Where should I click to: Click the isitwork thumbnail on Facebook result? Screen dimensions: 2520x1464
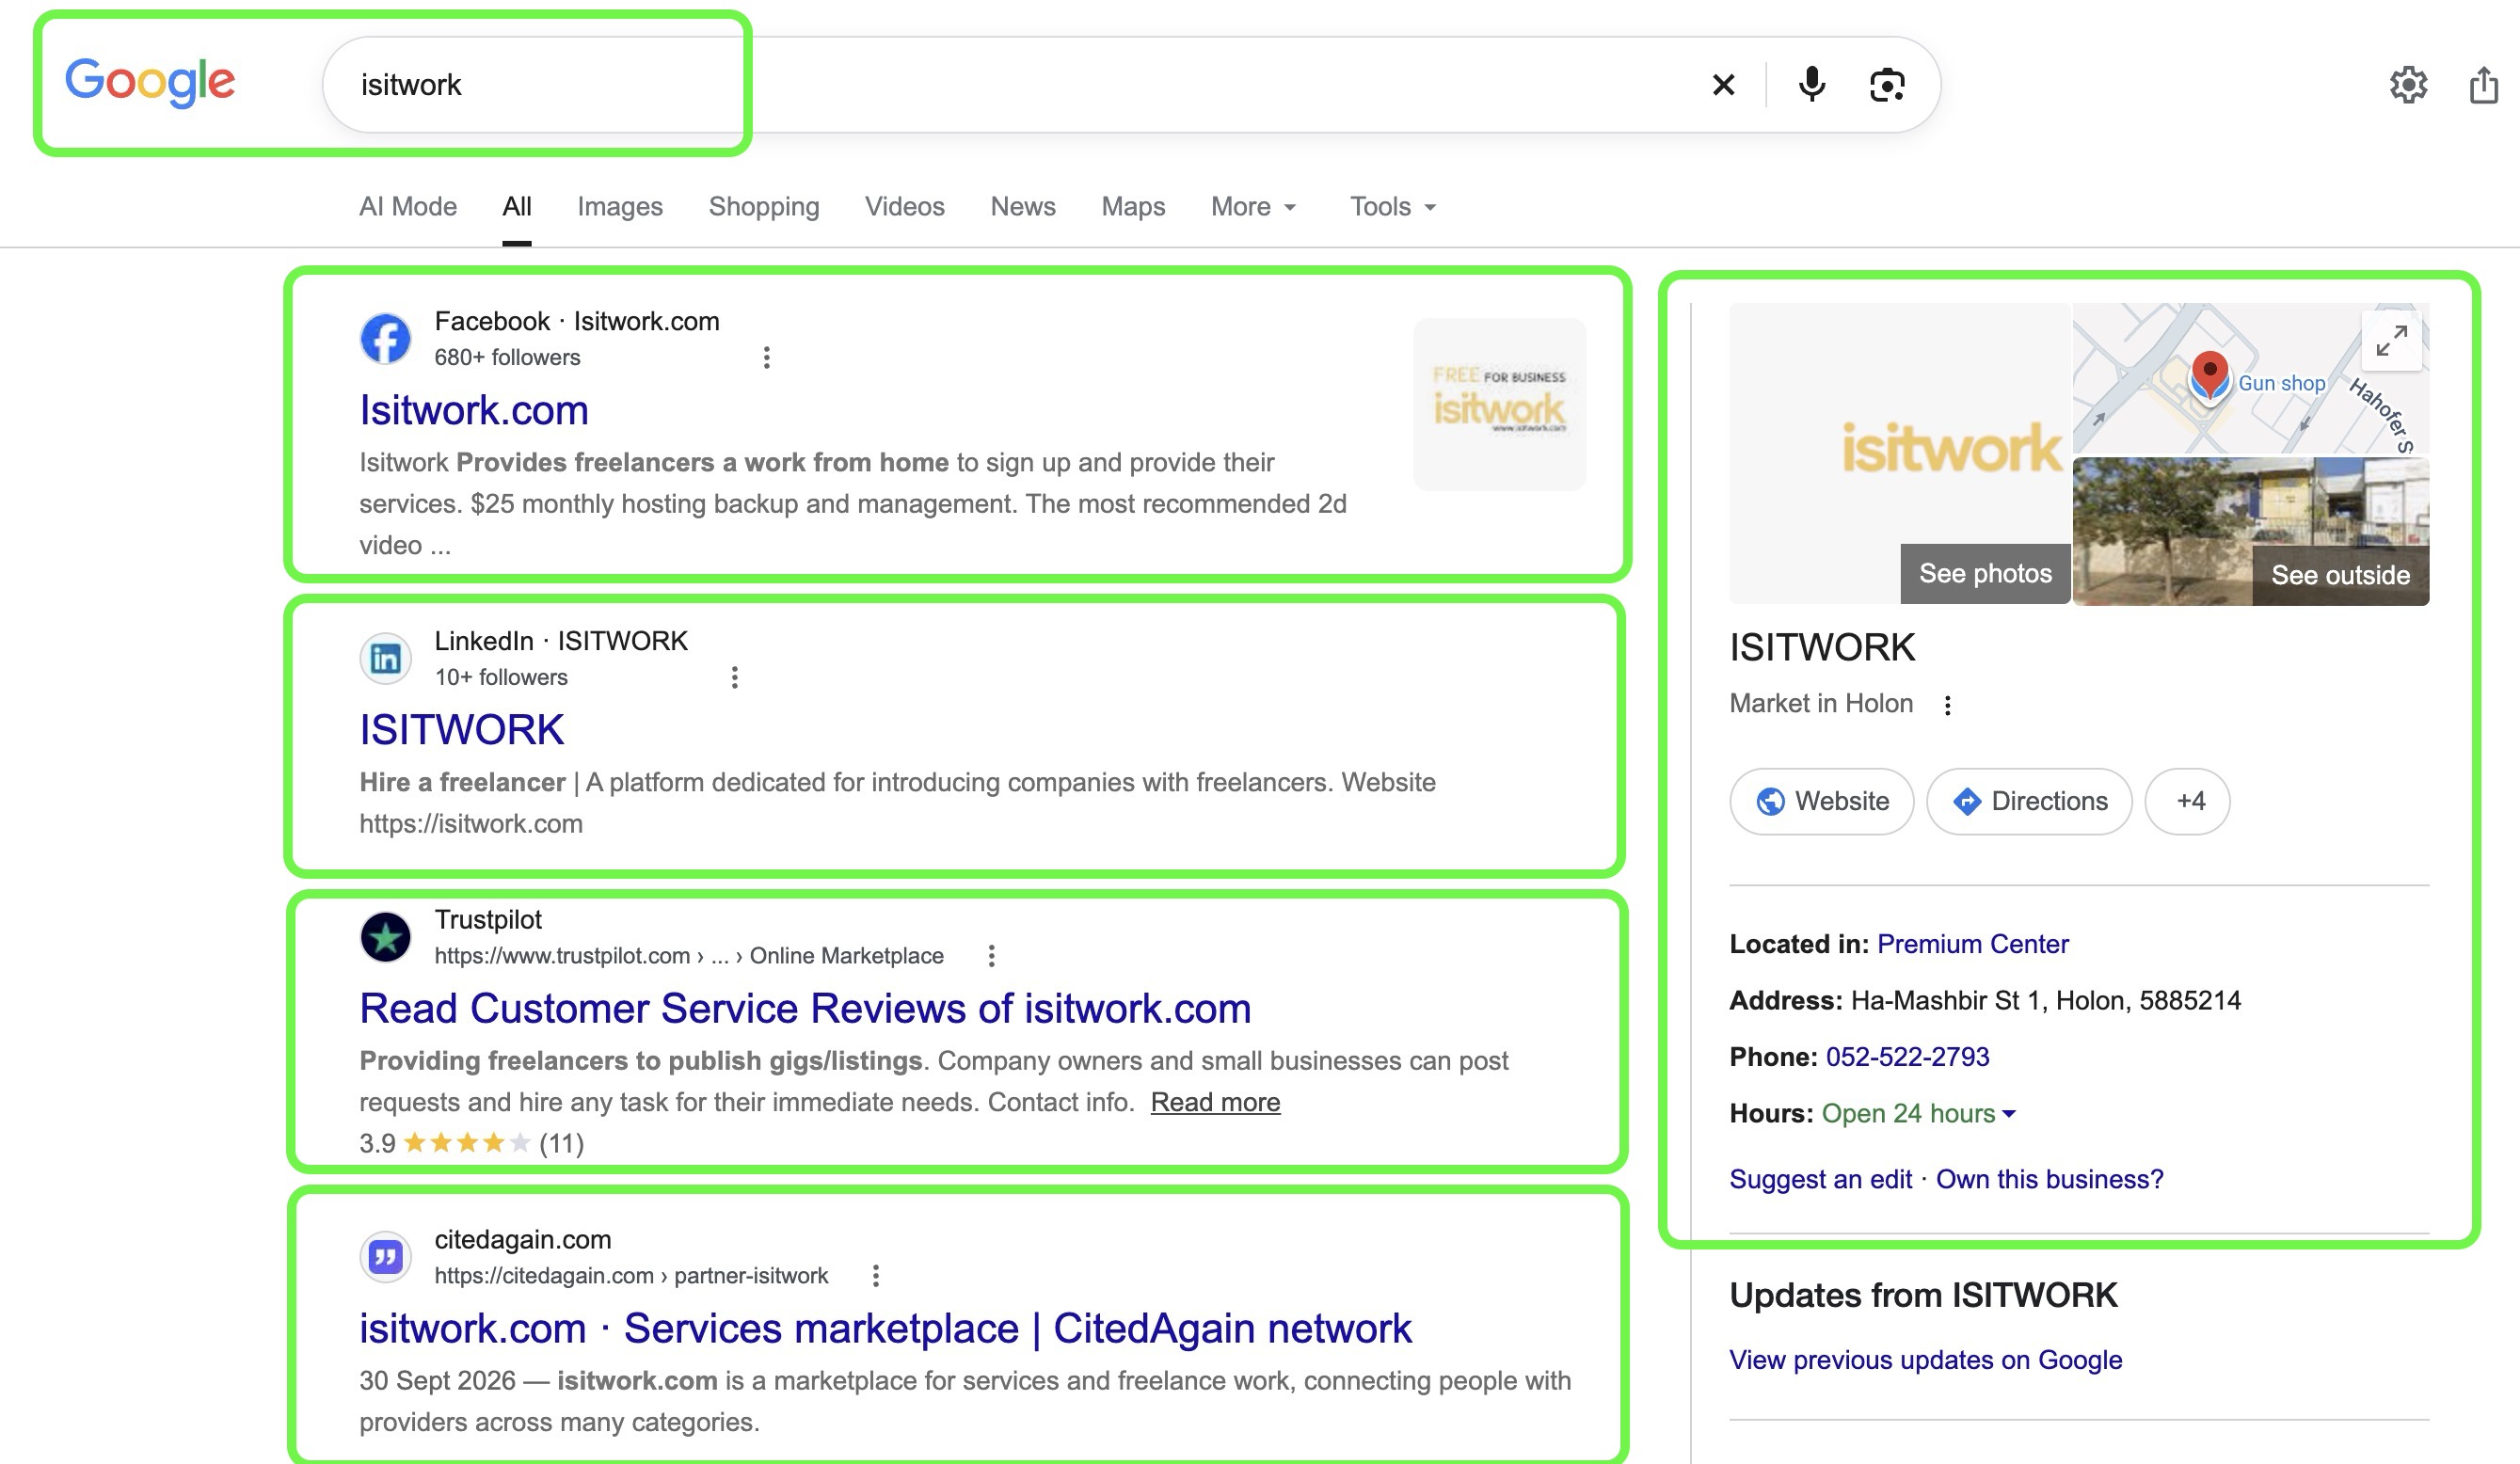point(1499,404)
